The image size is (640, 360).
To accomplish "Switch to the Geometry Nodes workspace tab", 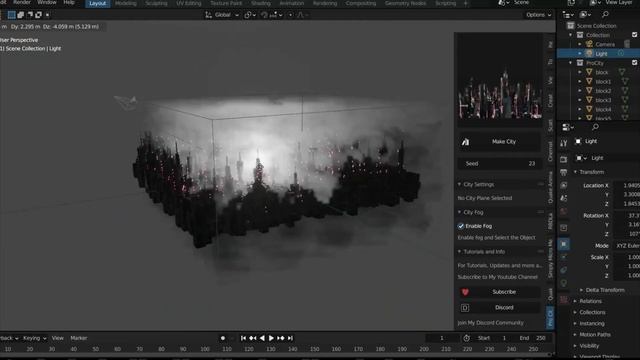I will (x=405, y=3).
